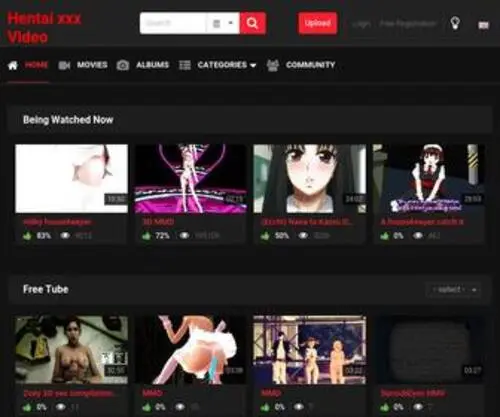Click the albums camera icon
500x417 pixels.
[x=123, y=65]
